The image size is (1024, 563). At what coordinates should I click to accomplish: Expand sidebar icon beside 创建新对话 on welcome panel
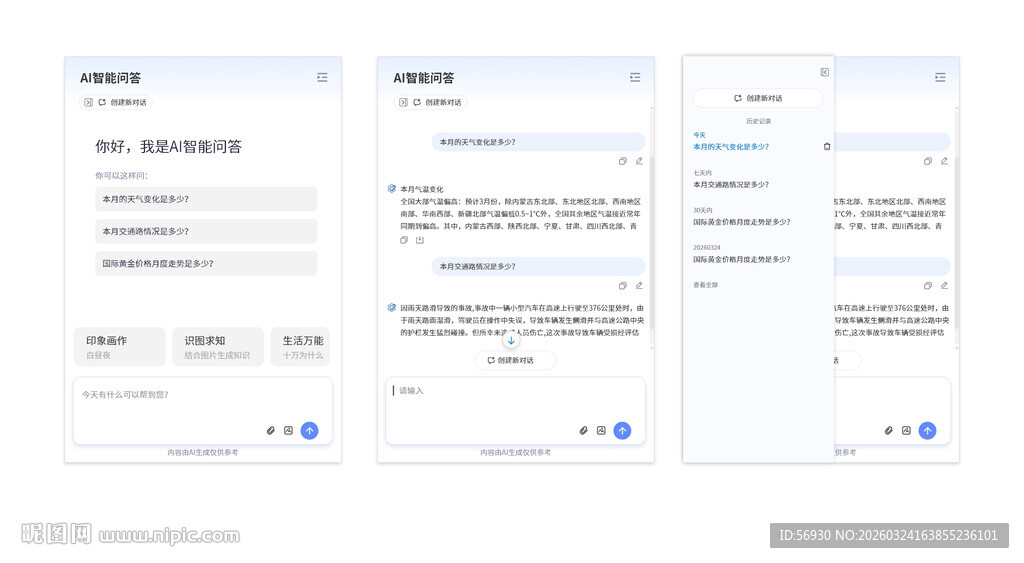pos(89,103)
